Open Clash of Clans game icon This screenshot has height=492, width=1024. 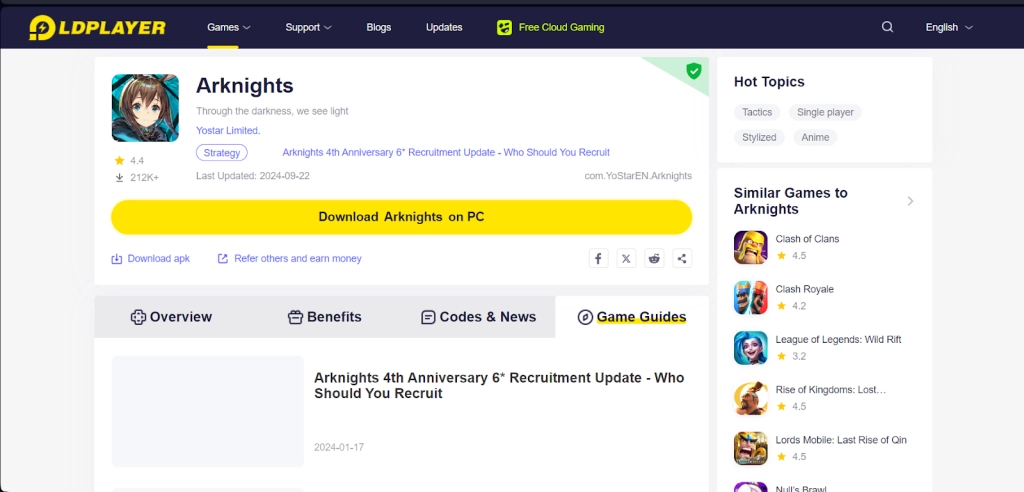coord(750,247)
